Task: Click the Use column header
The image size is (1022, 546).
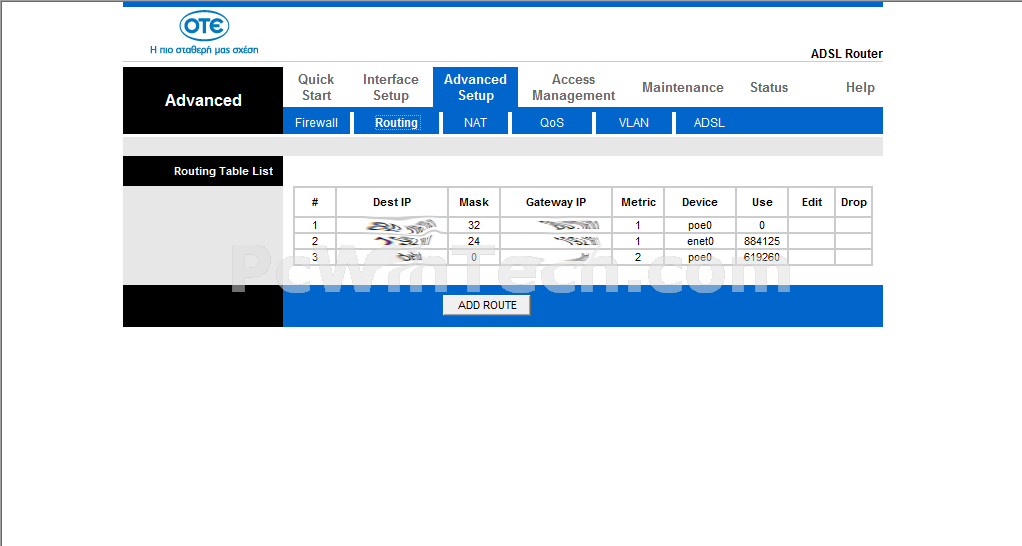Action: point(762,202)
